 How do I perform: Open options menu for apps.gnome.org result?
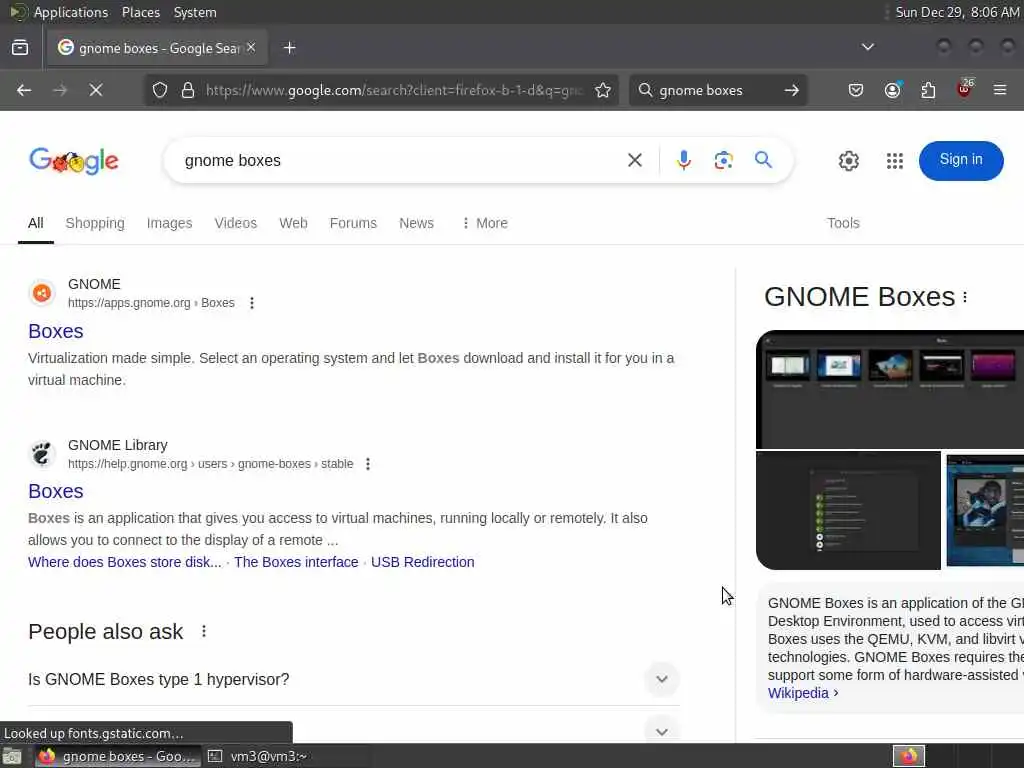pos(252,303)
